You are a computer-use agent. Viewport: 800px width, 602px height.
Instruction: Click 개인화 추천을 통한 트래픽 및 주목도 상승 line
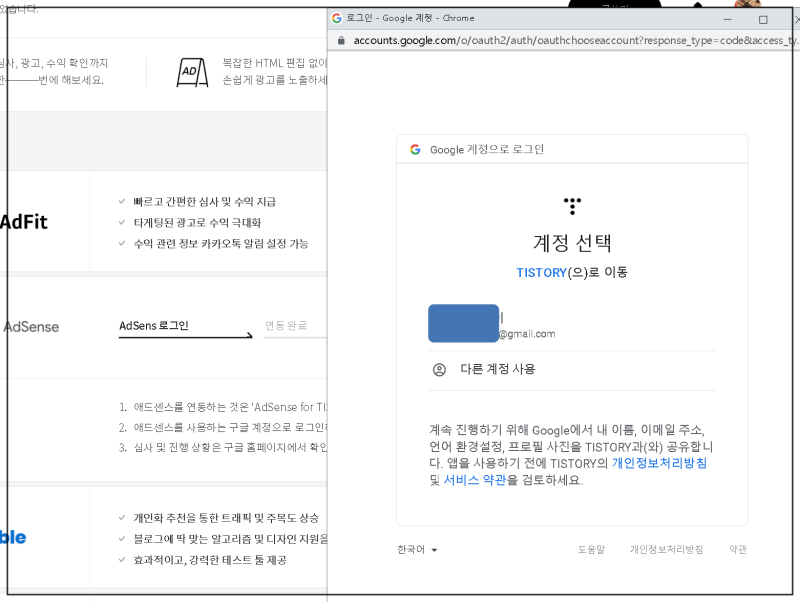point(226,518)
